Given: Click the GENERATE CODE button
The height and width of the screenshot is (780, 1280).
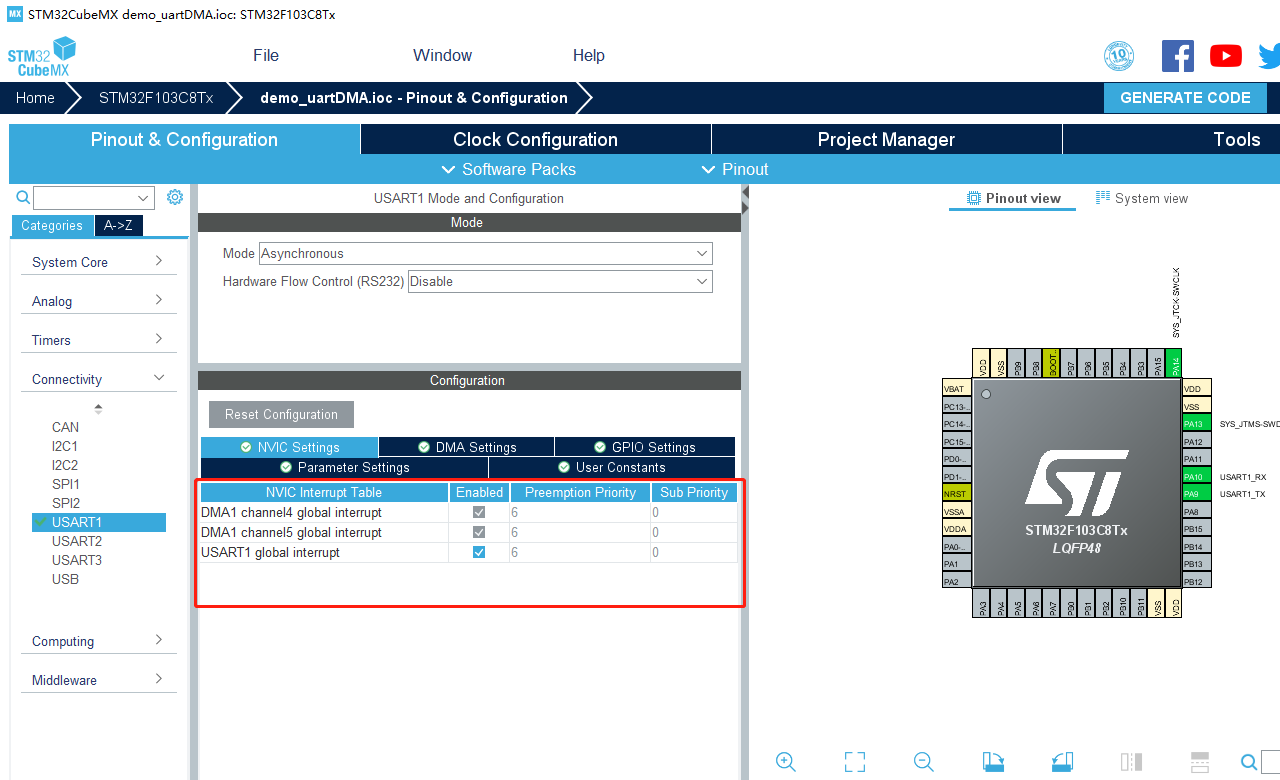Looking at the screenshot, I should tap(1185, 97).
